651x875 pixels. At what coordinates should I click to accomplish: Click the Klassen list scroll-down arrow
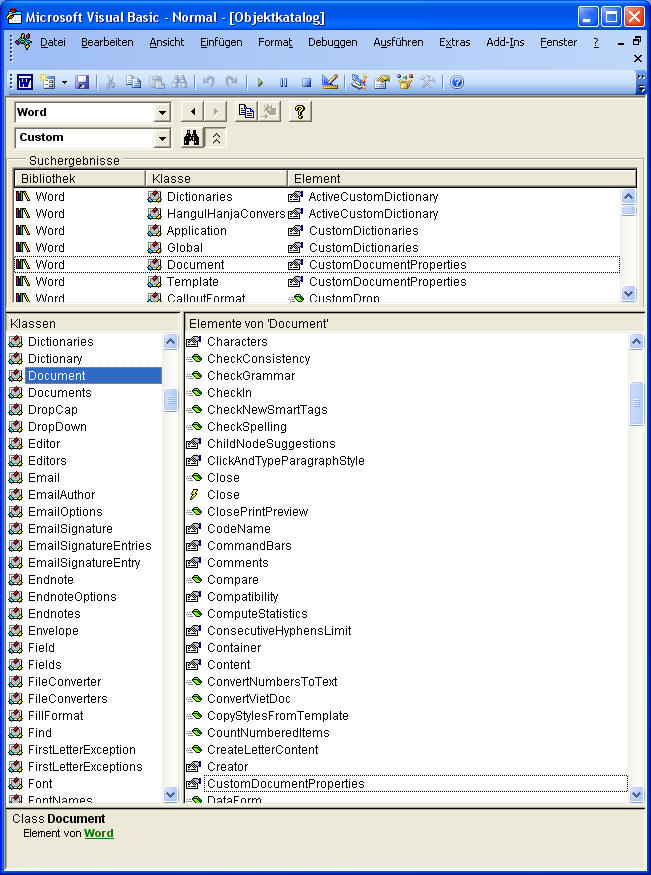[171, 795]
